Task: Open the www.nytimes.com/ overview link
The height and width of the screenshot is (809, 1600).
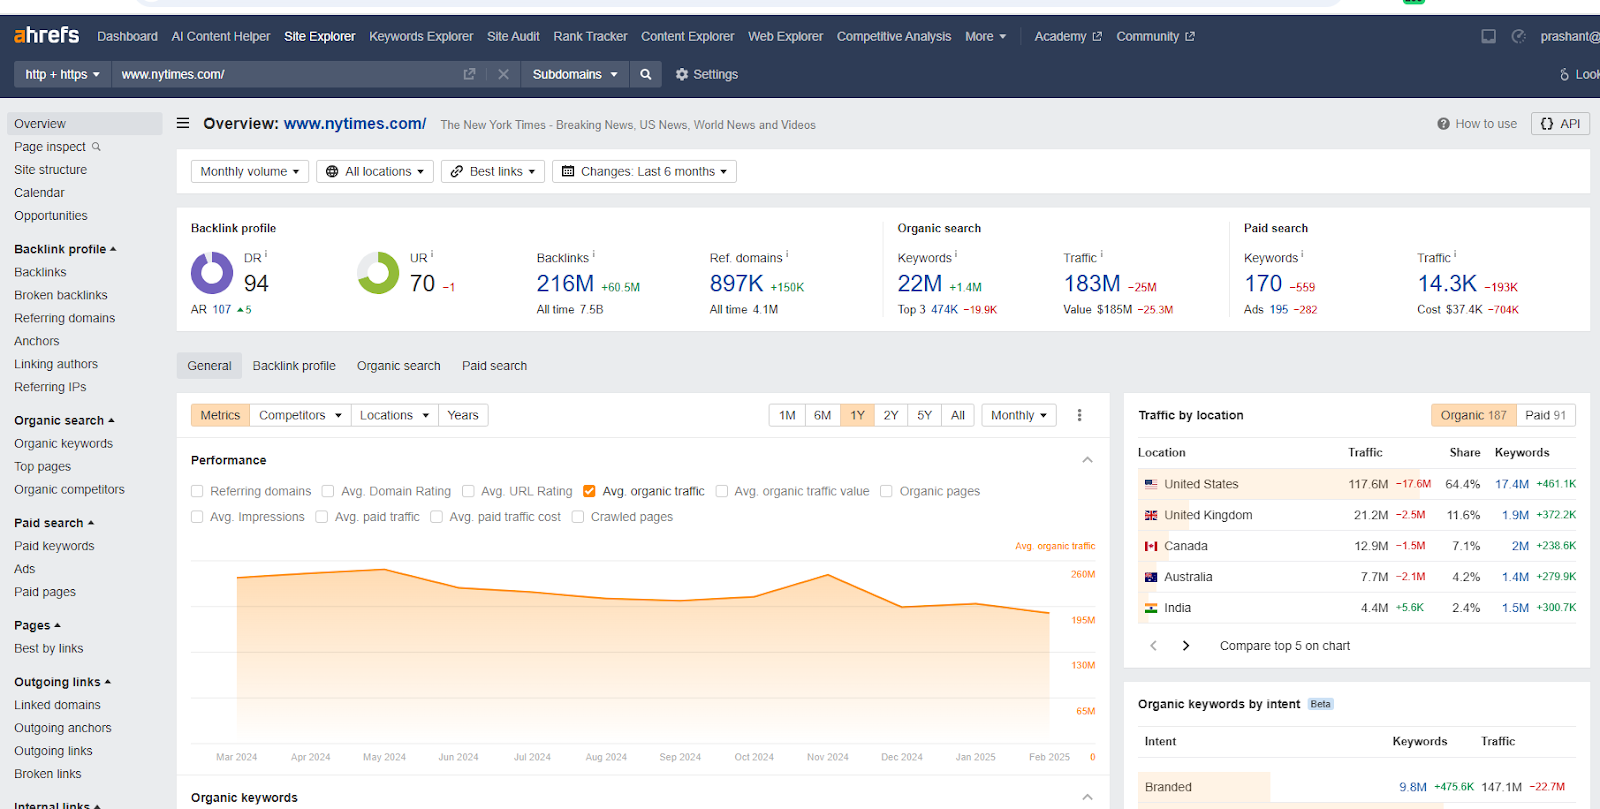Action: click(x=355, y=124)
